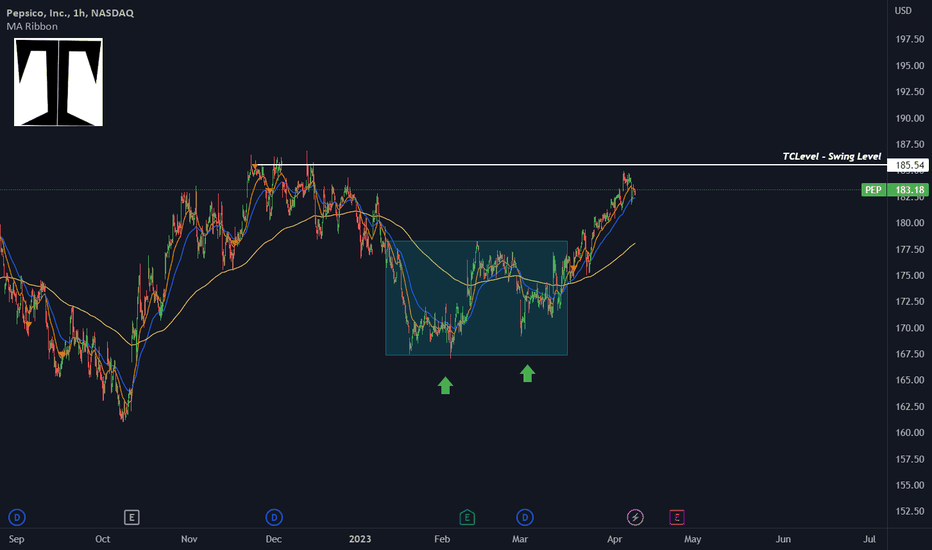Click the April lightning bolt event icon

(x=635, y=517)
